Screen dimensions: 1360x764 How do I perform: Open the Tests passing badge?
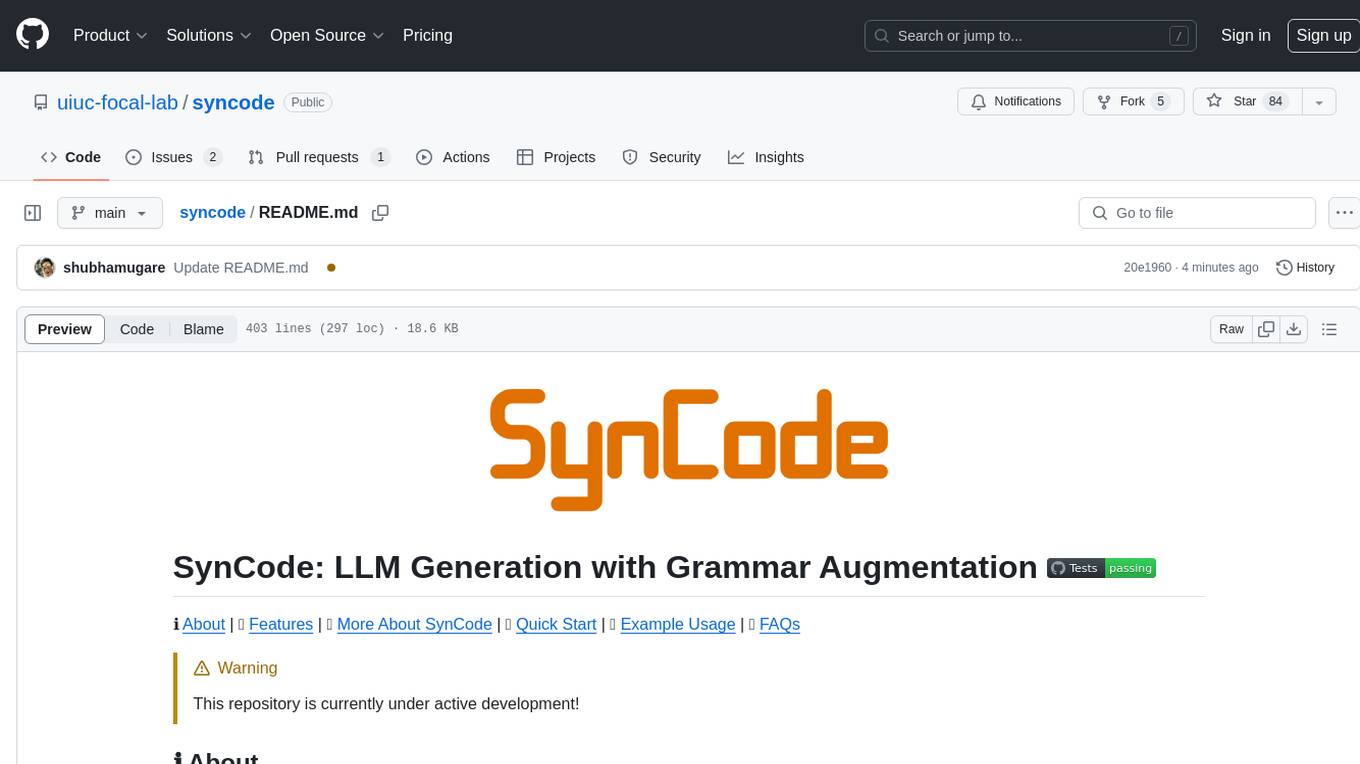point(1101,568)
